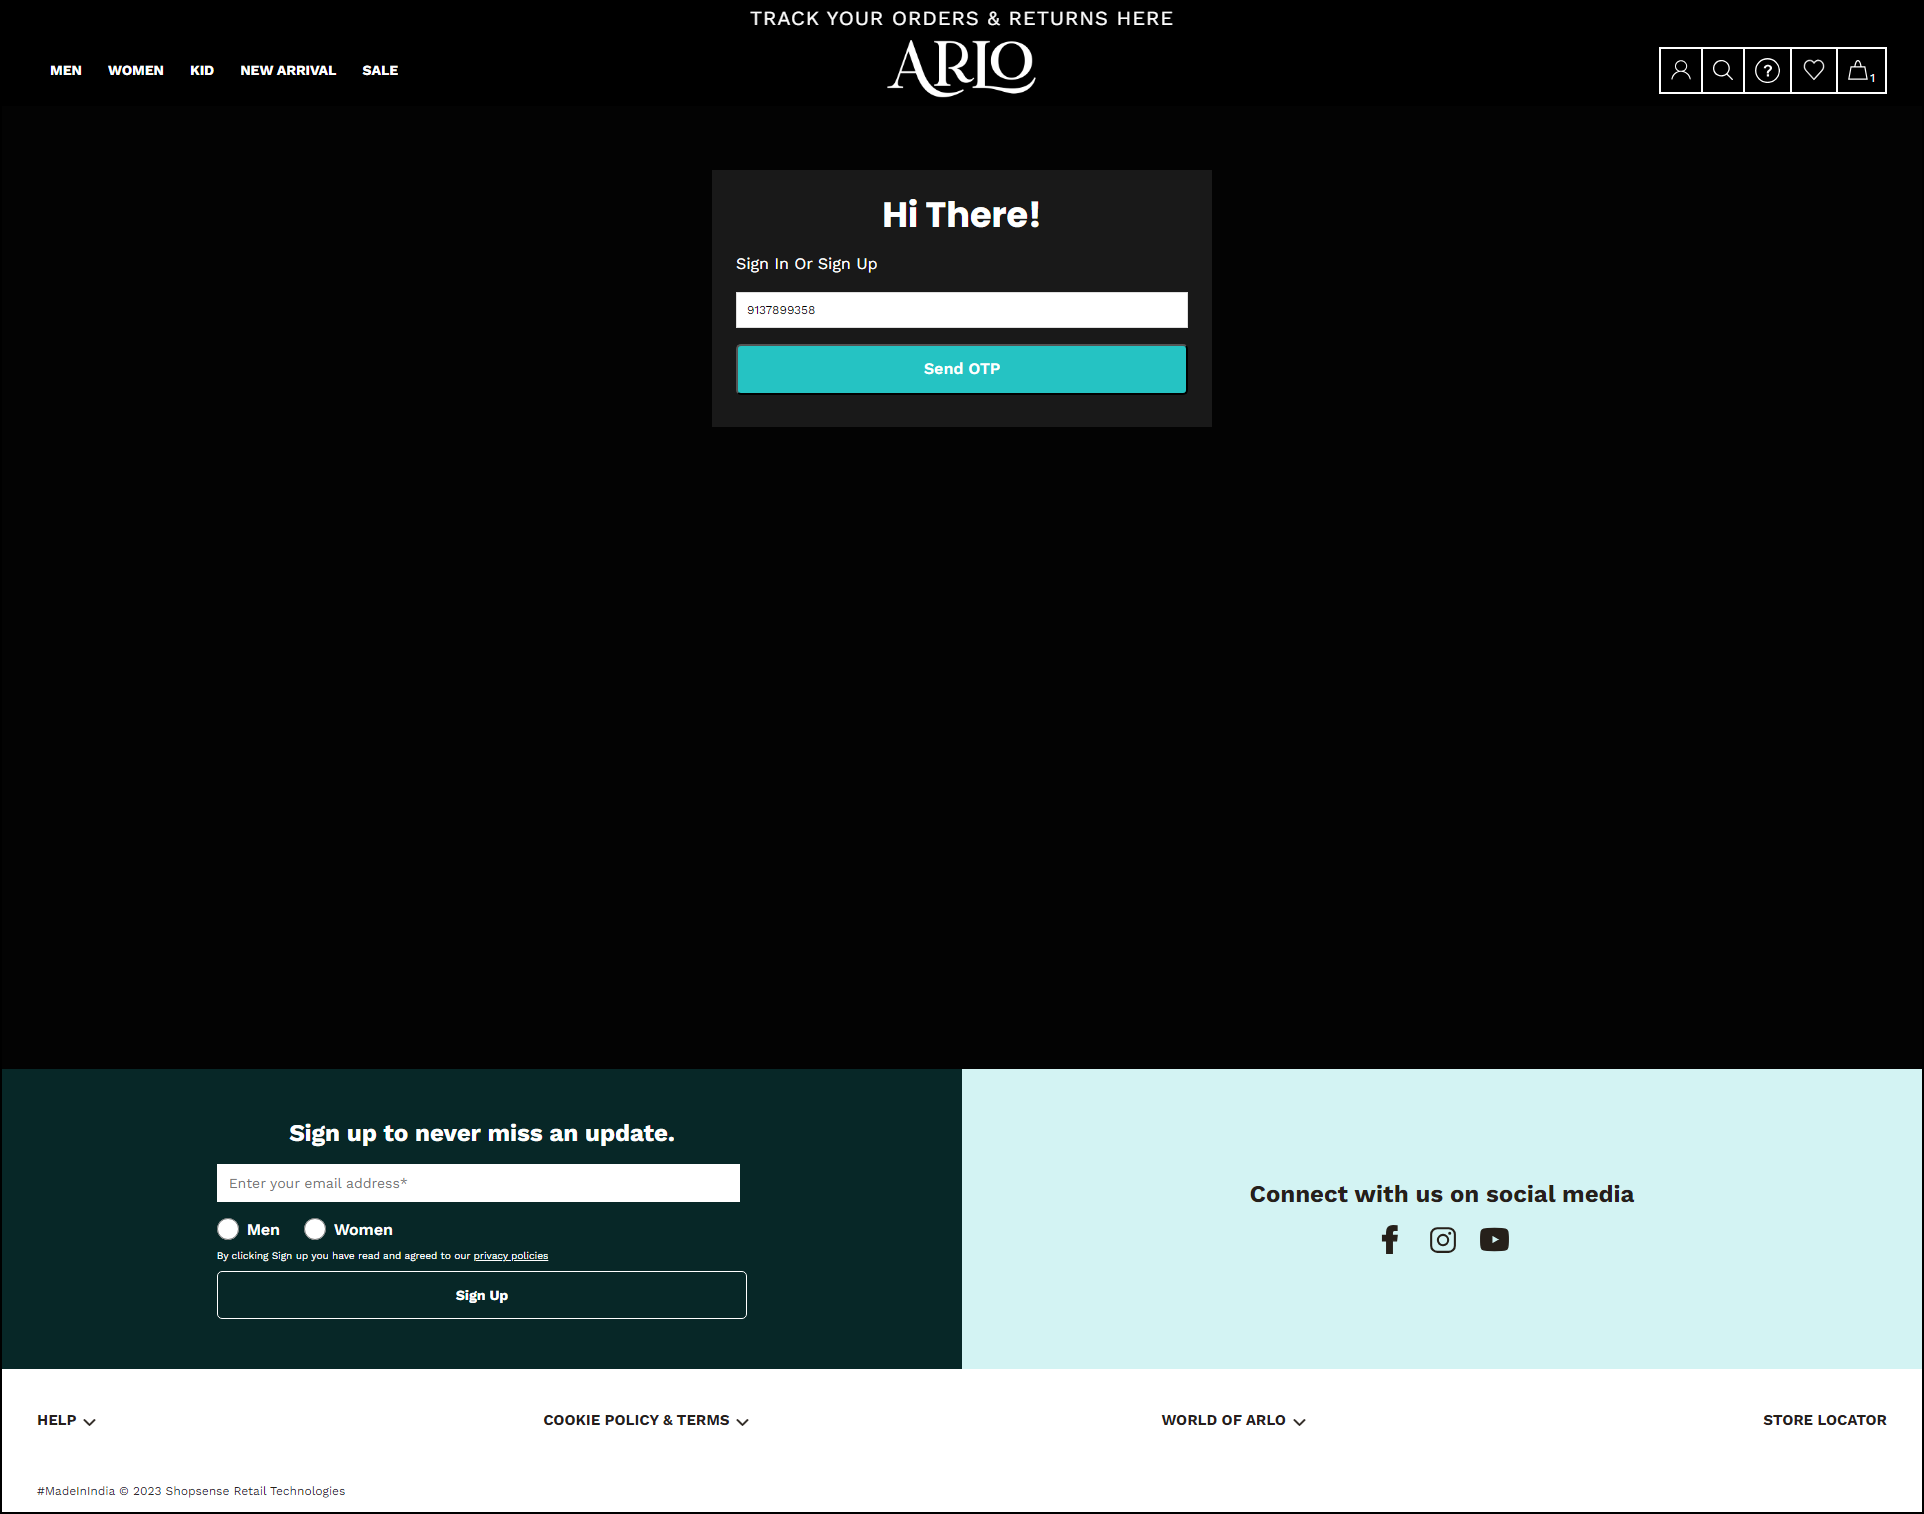Focus the phone number input field
The image size is (1924, 1514).
tap(962, 310)
